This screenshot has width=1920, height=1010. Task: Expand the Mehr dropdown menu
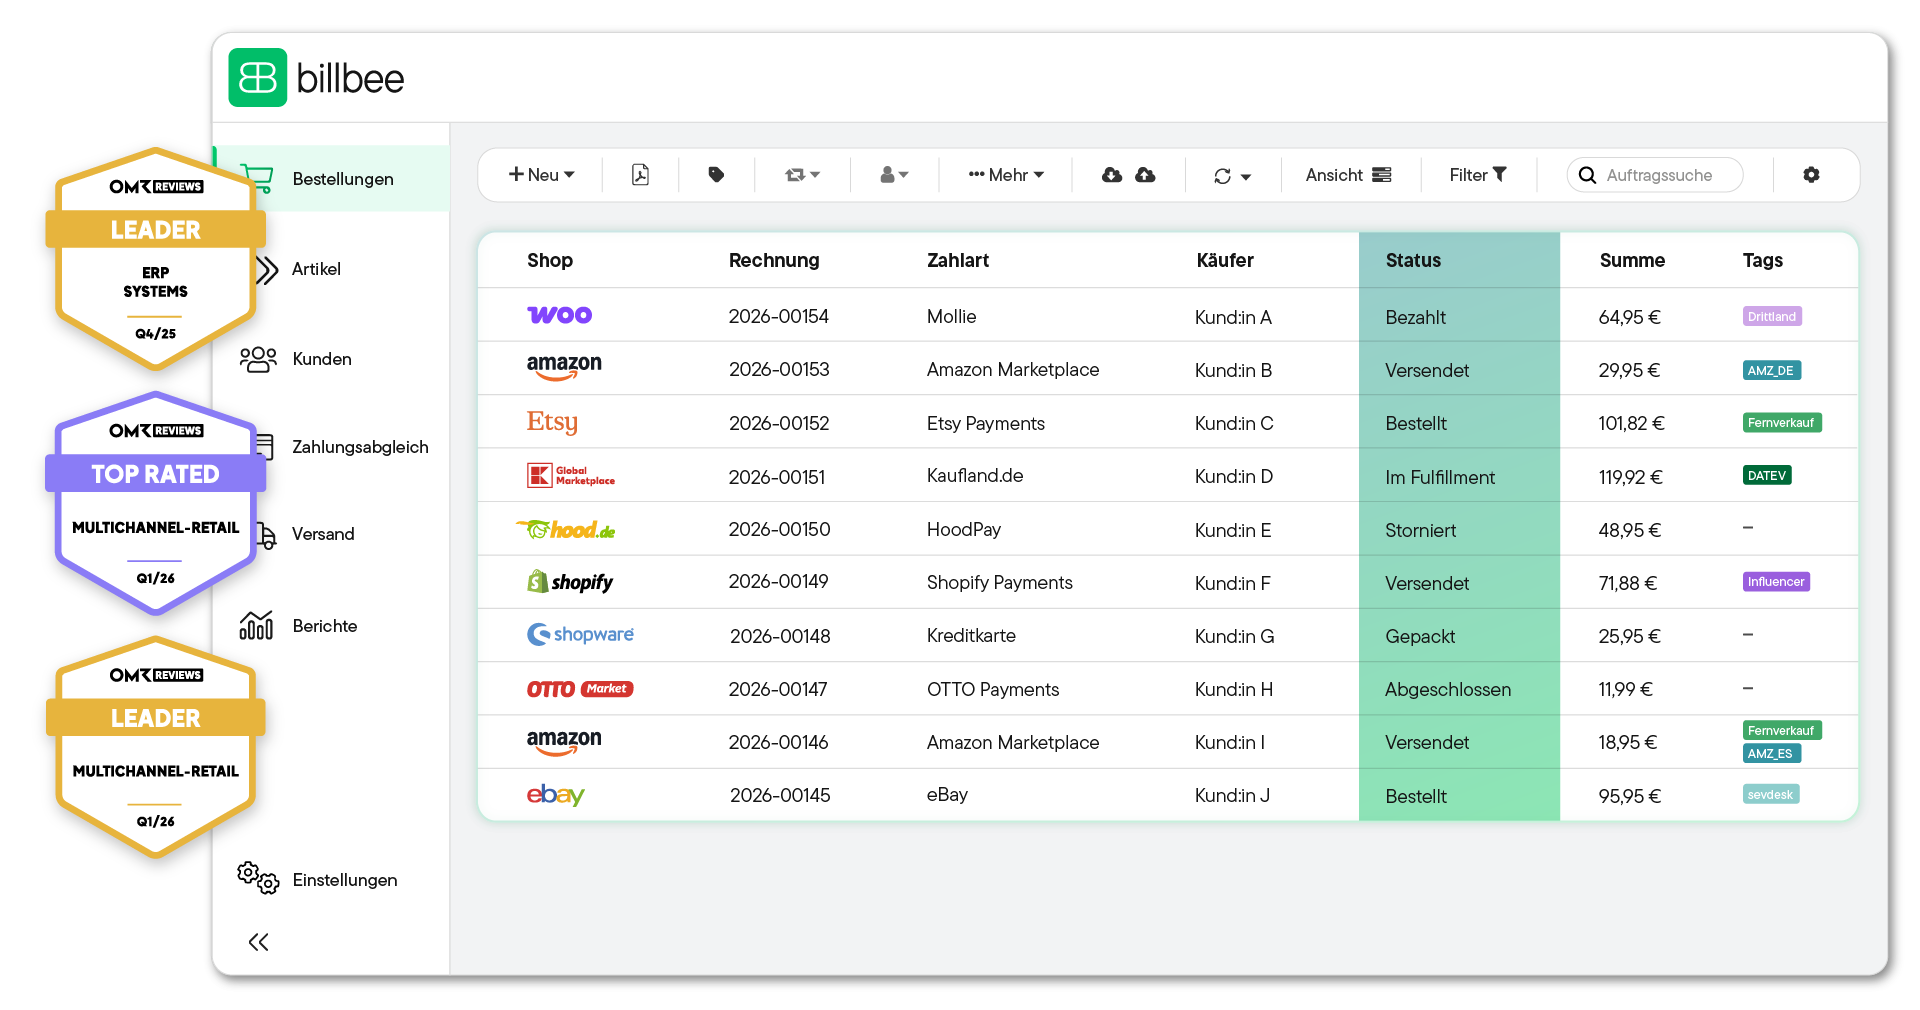1006,175
